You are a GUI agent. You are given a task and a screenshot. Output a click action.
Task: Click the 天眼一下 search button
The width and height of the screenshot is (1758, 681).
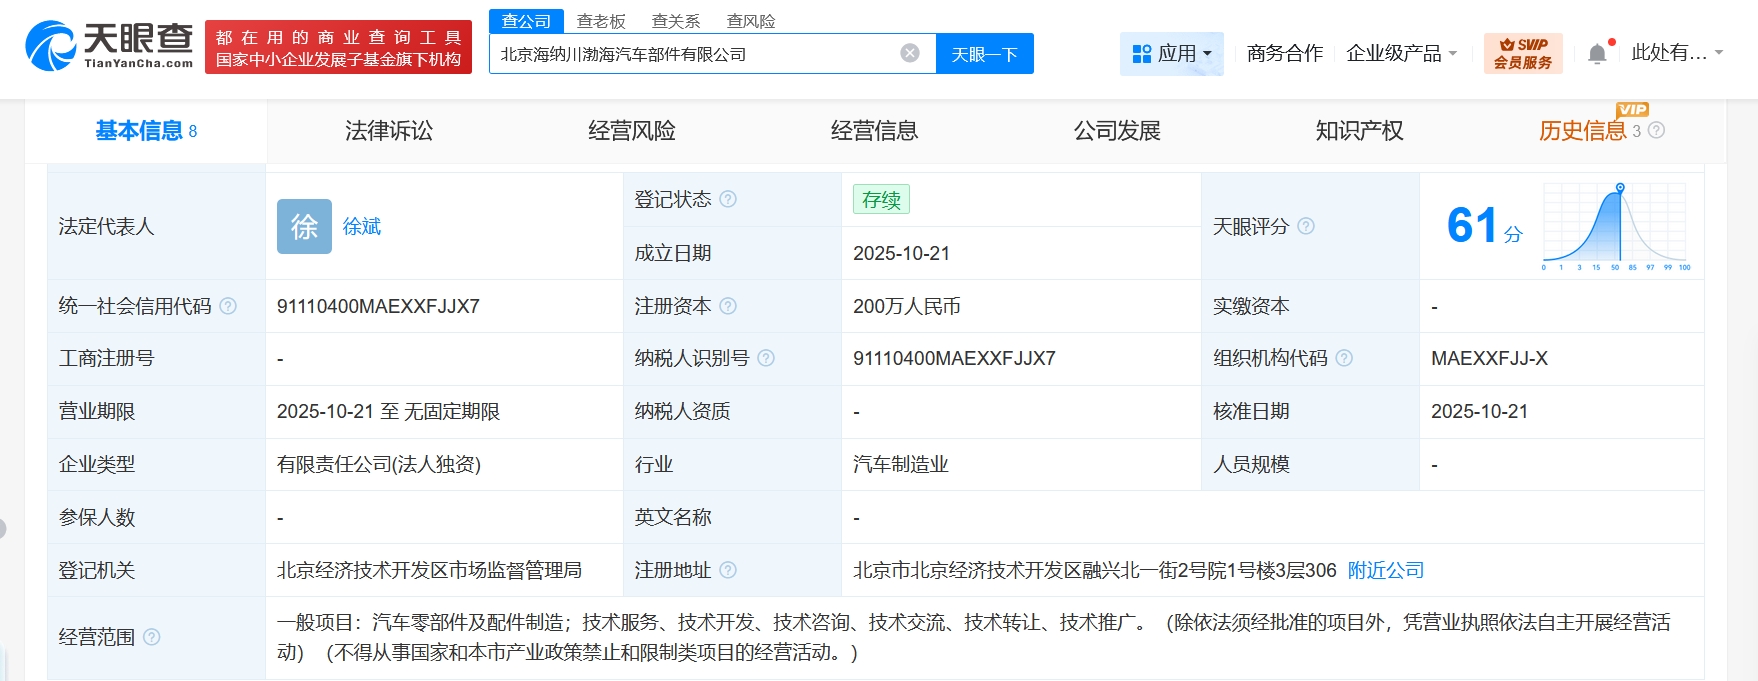(x=984, y=54)
